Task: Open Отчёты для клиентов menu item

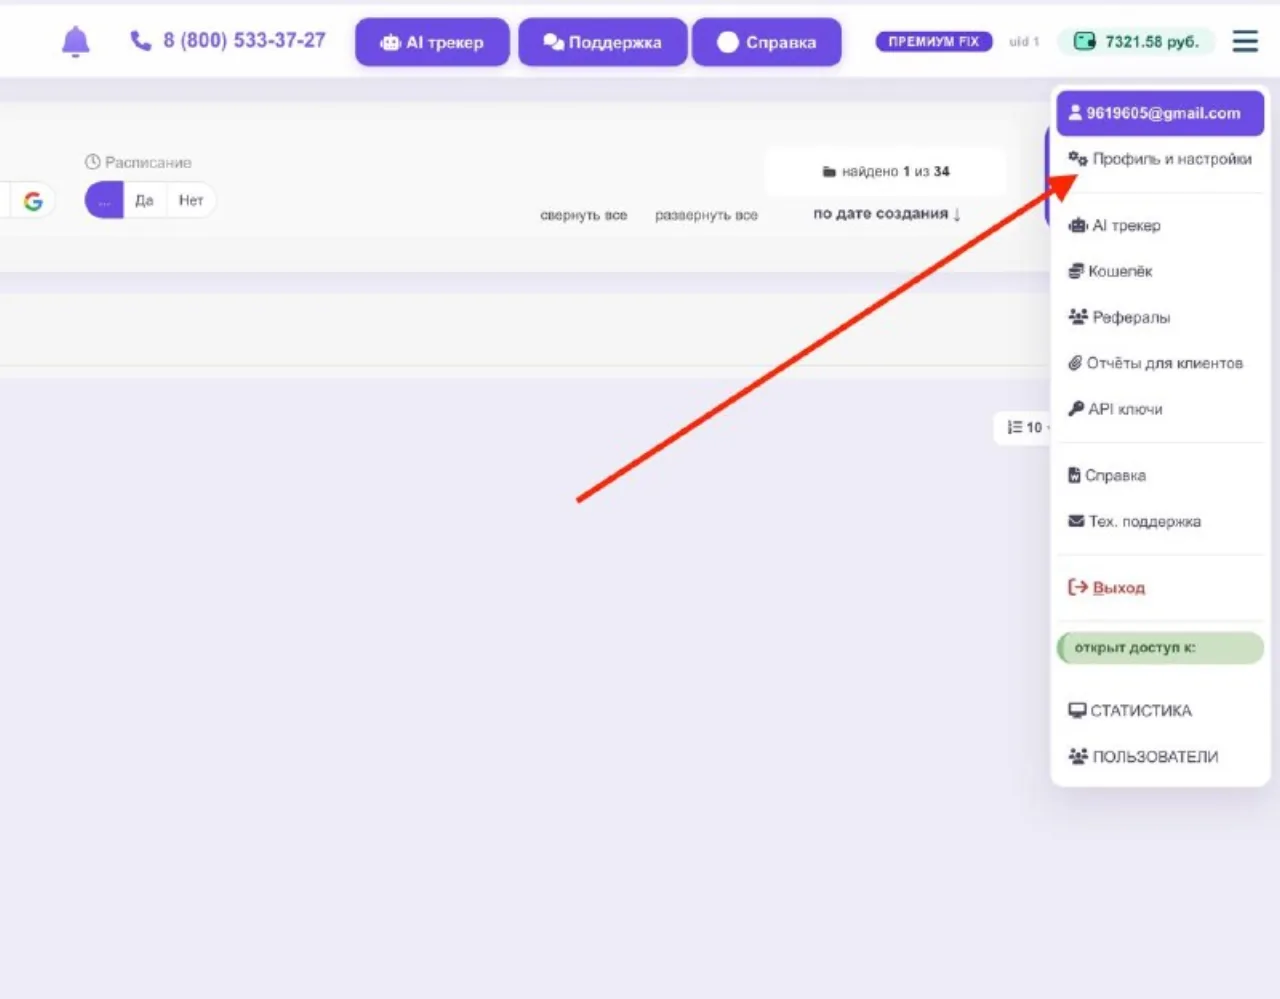Action: pos(1160,363)
